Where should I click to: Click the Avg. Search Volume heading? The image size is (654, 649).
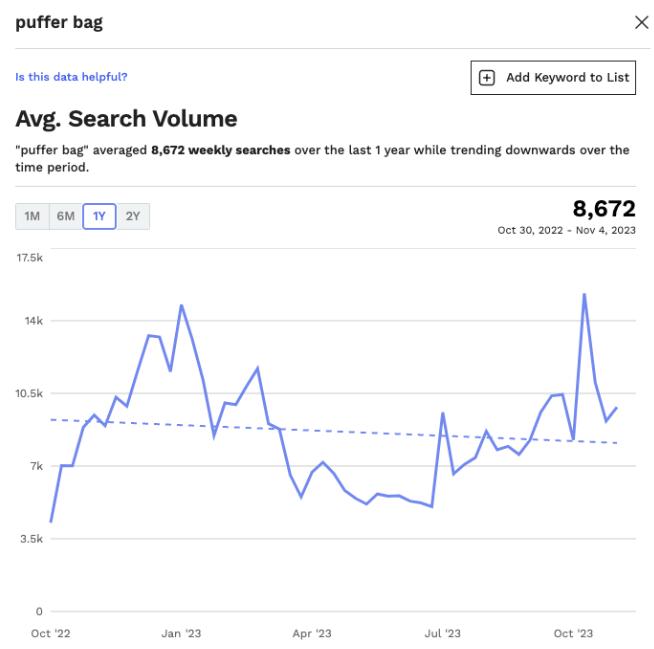126,119
